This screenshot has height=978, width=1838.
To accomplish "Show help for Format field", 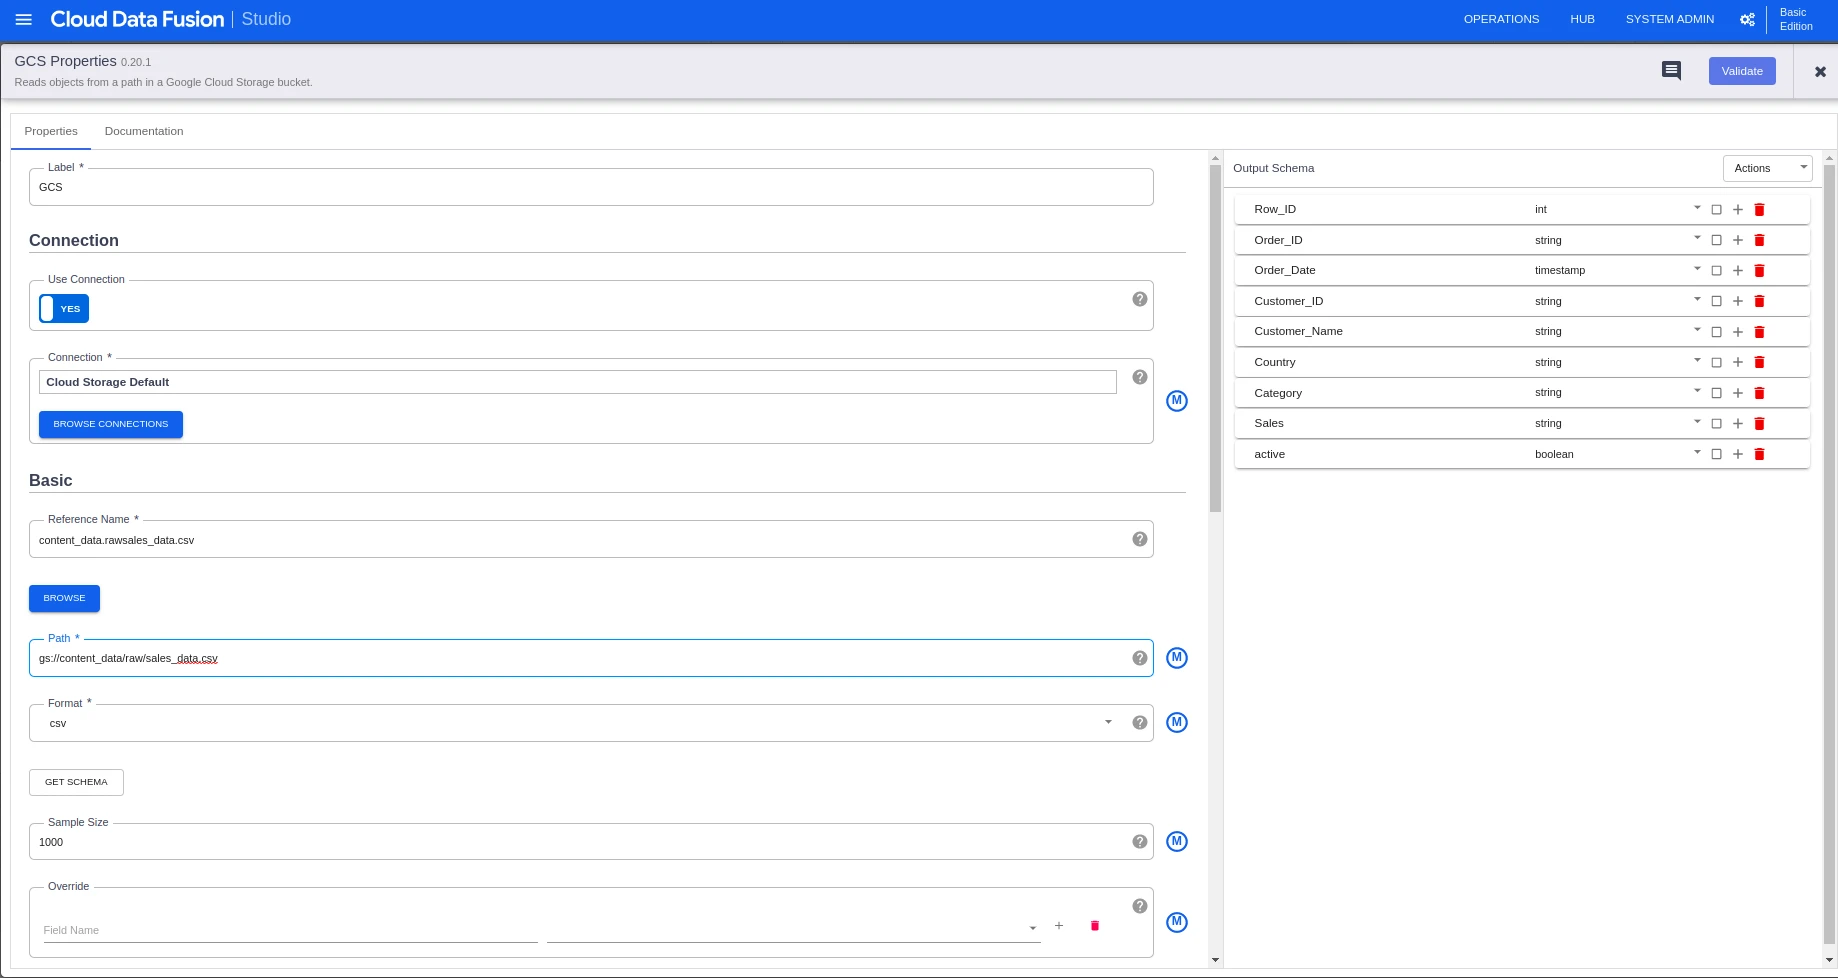I will [x=1139, y=723].
